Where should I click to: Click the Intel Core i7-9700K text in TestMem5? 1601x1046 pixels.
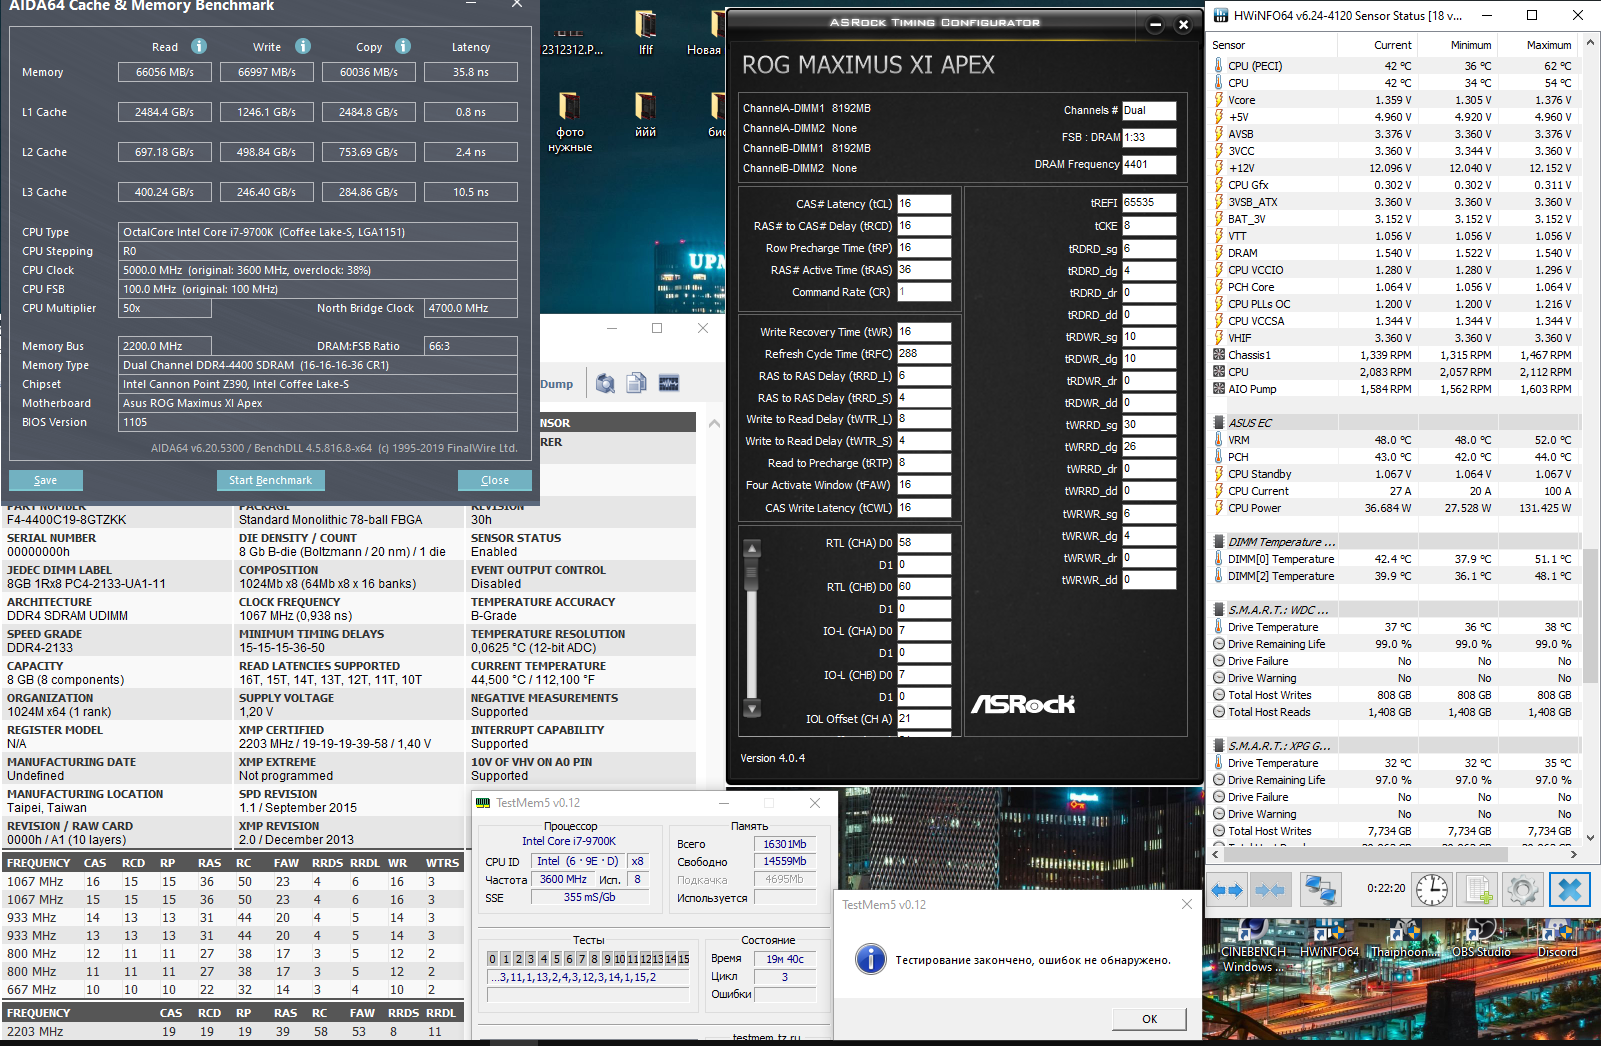click(569, 841)
